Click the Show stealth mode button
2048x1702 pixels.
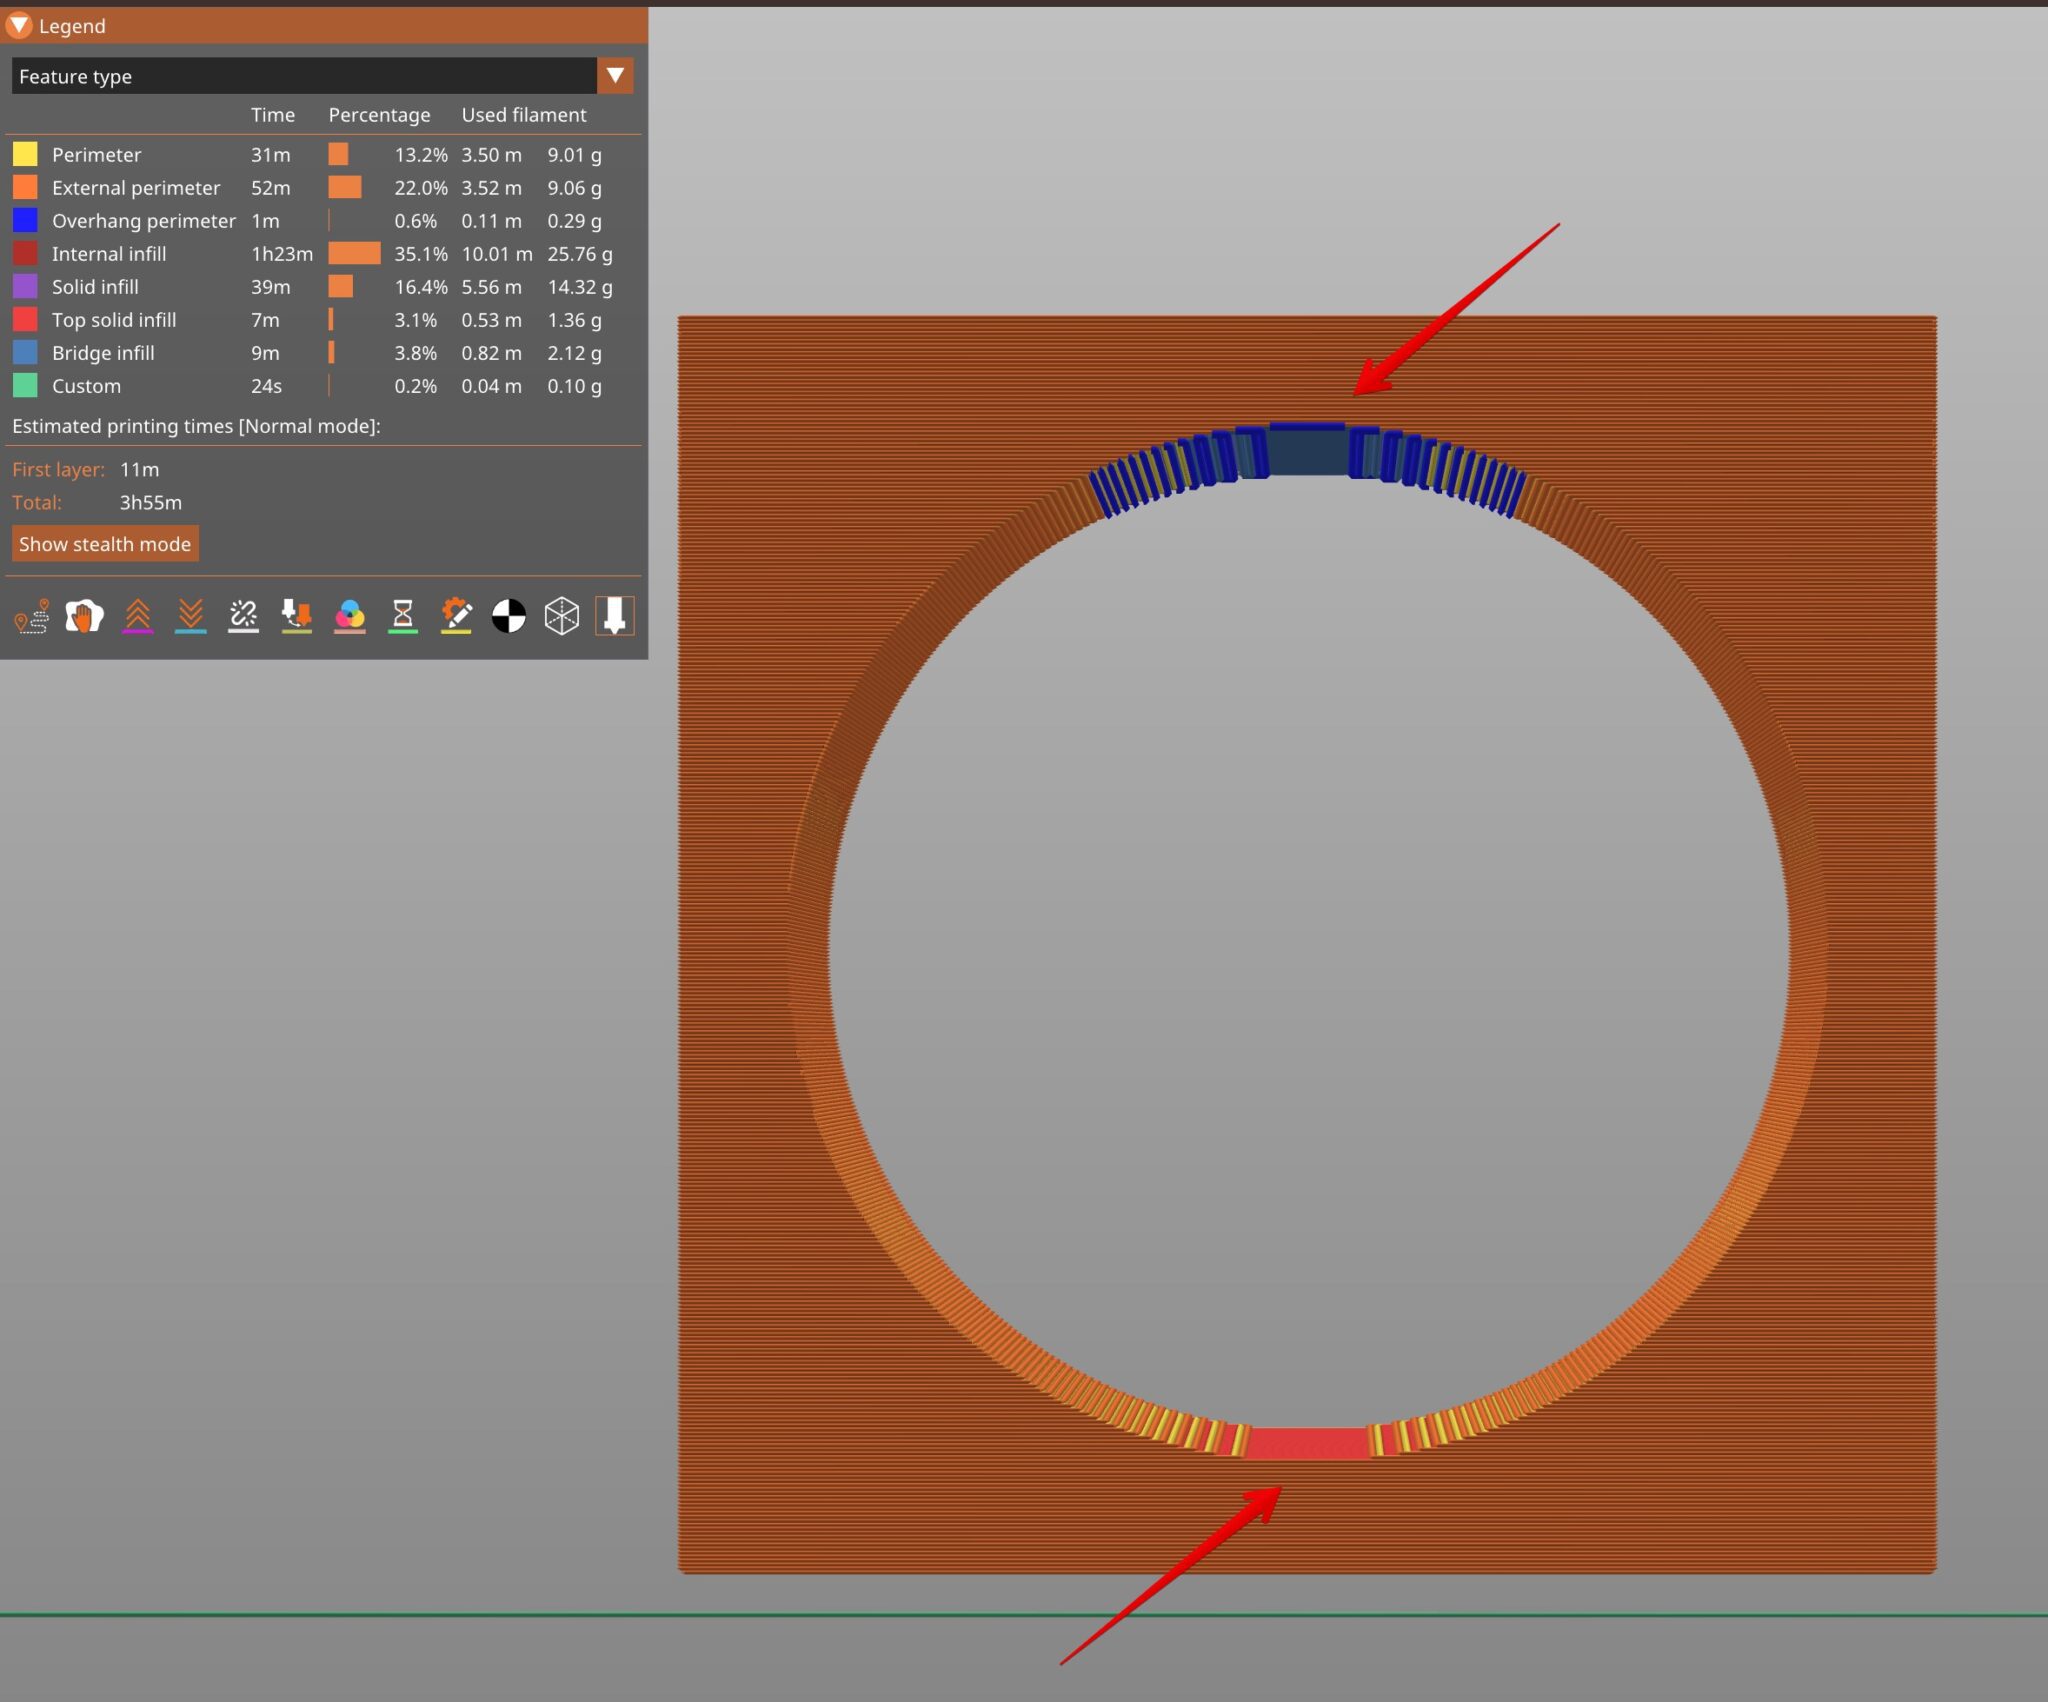point(105,544)
